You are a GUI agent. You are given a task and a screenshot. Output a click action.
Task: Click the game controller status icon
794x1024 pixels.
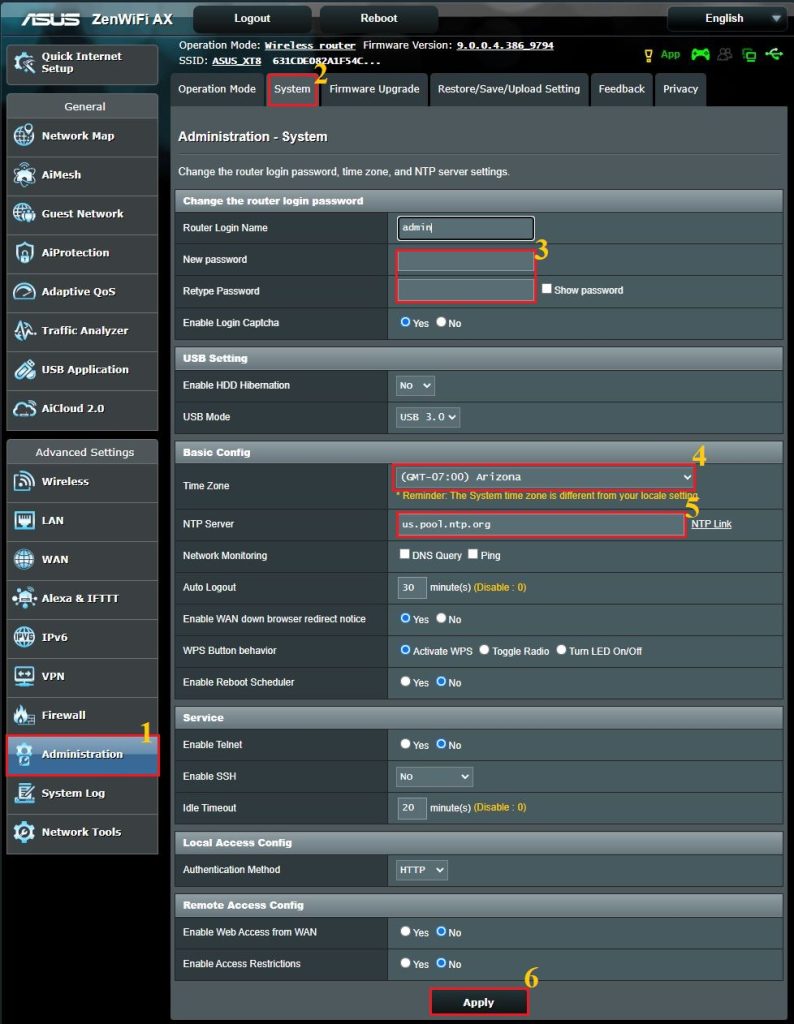coord(700,54)
